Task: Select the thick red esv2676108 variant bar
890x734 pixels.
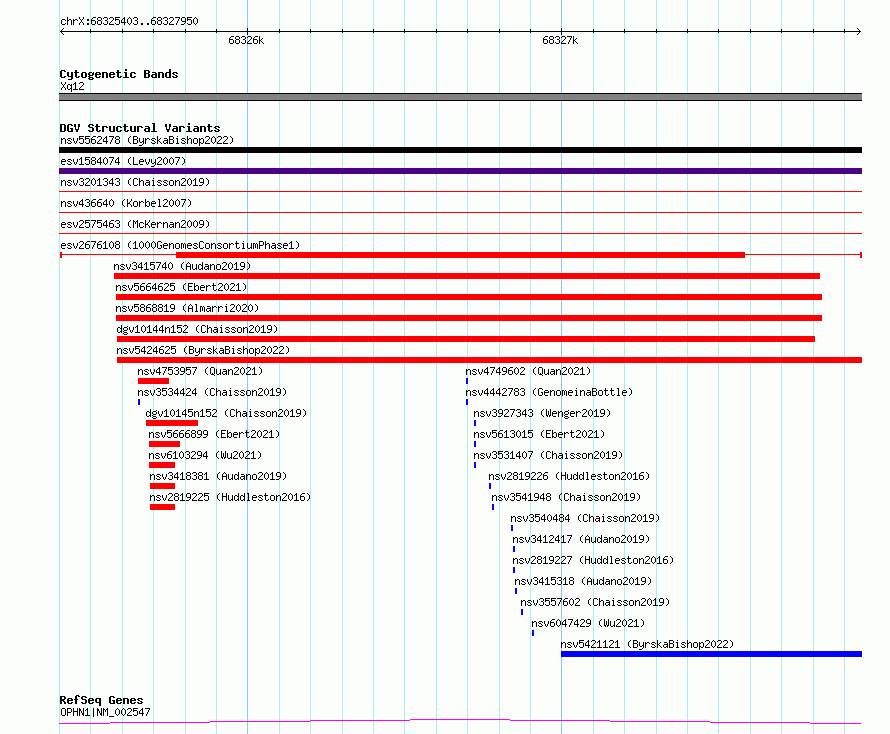Action: [x=460, y=255]
